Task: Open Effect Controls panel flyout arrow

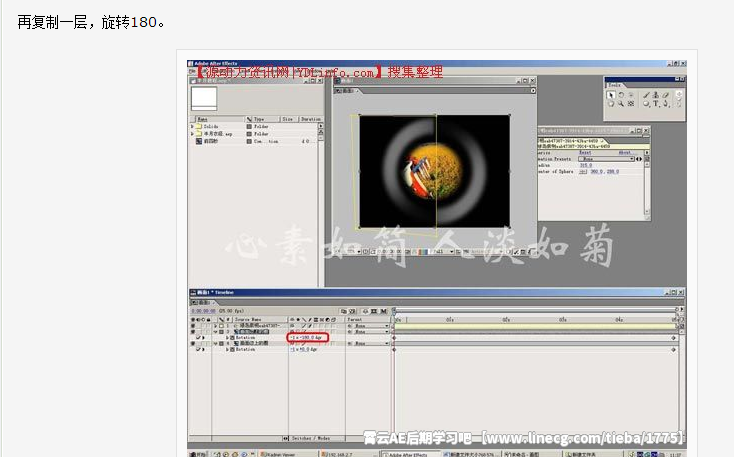Action: [x=647, y=153]
